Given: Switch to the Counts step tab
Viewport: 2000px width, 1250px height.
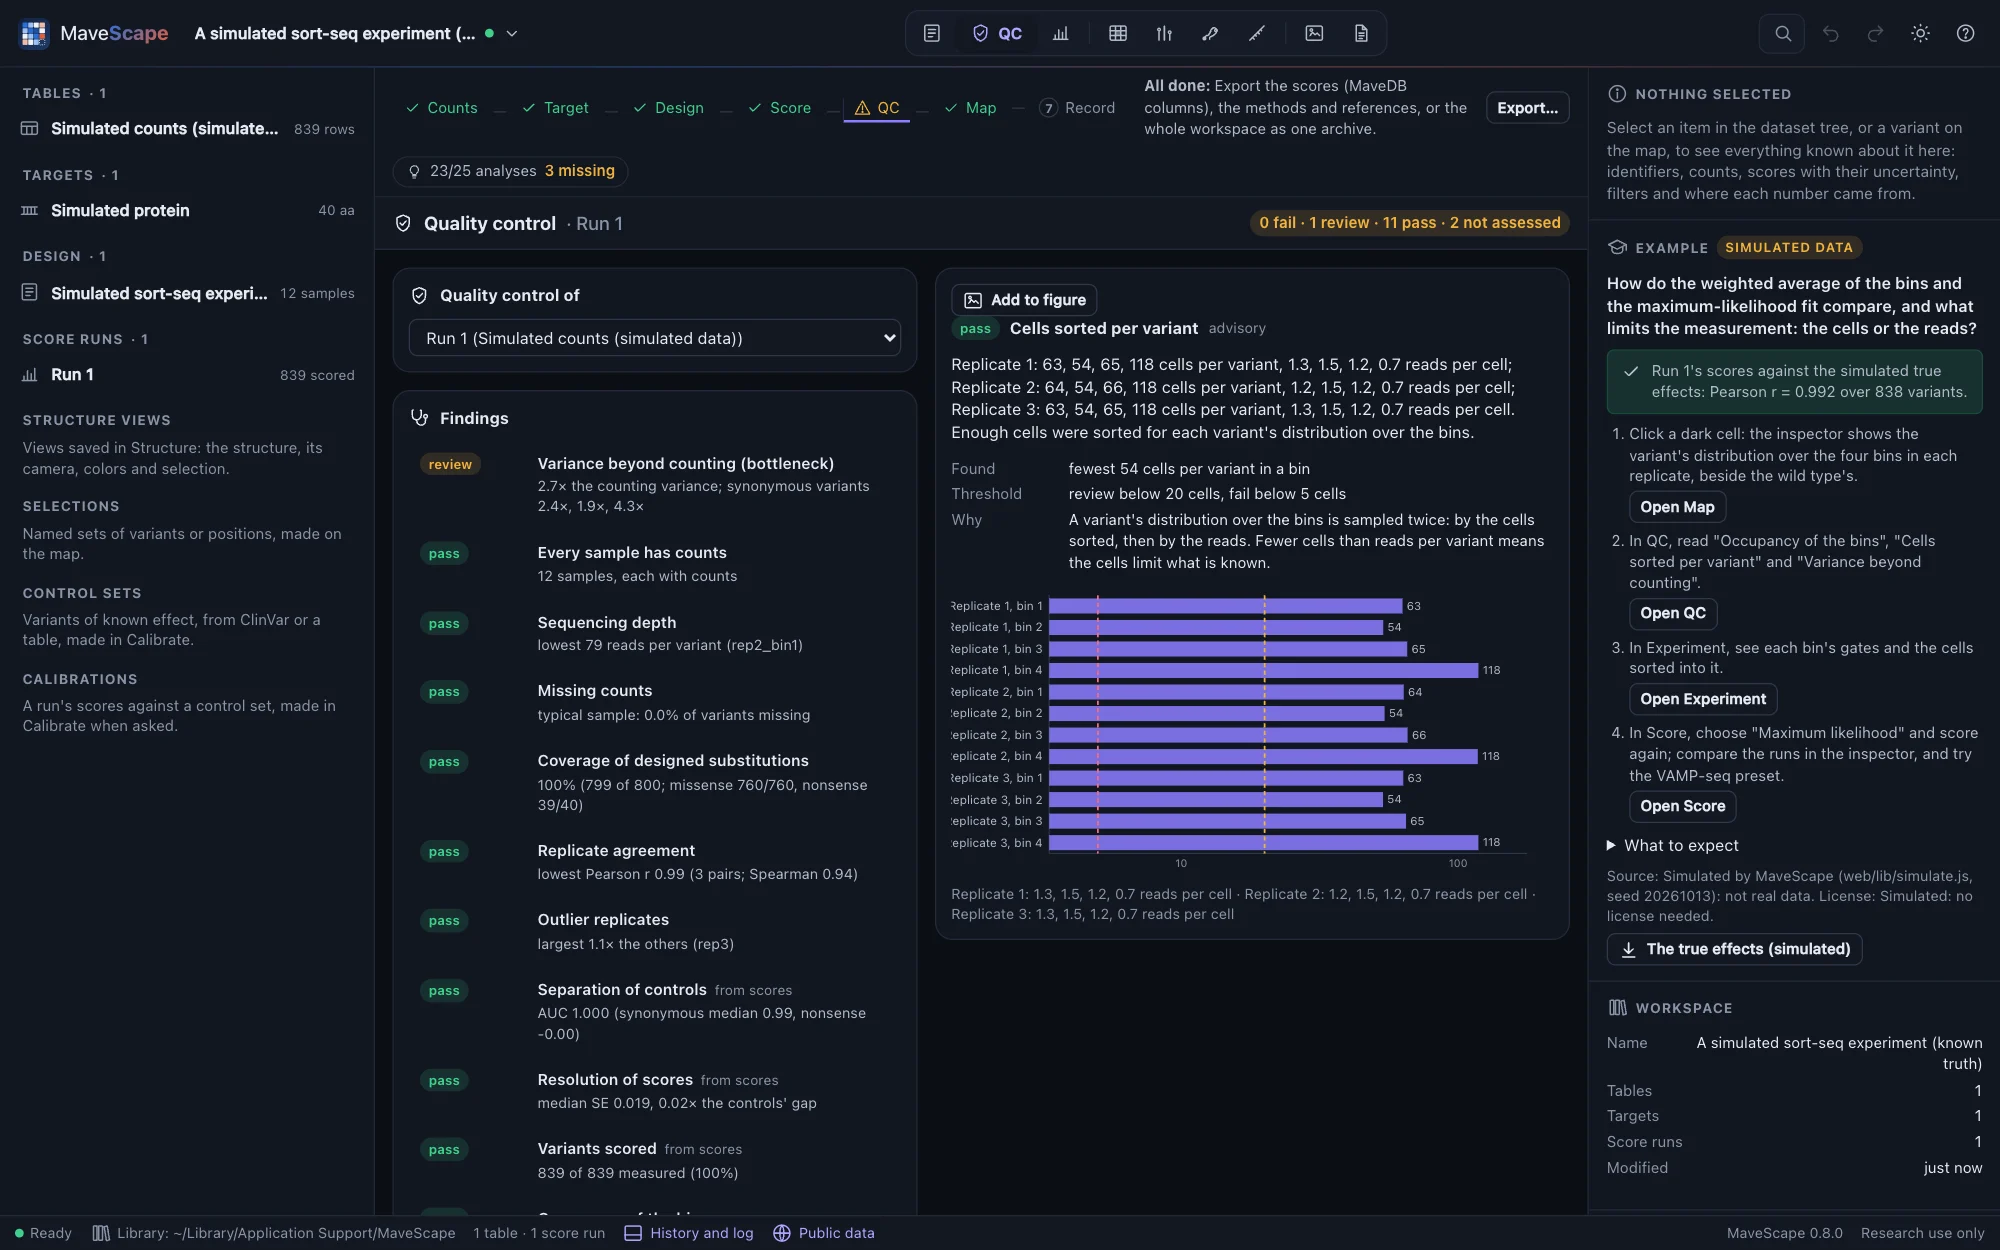Looking at the screenshot, I should tap(441, 108).
